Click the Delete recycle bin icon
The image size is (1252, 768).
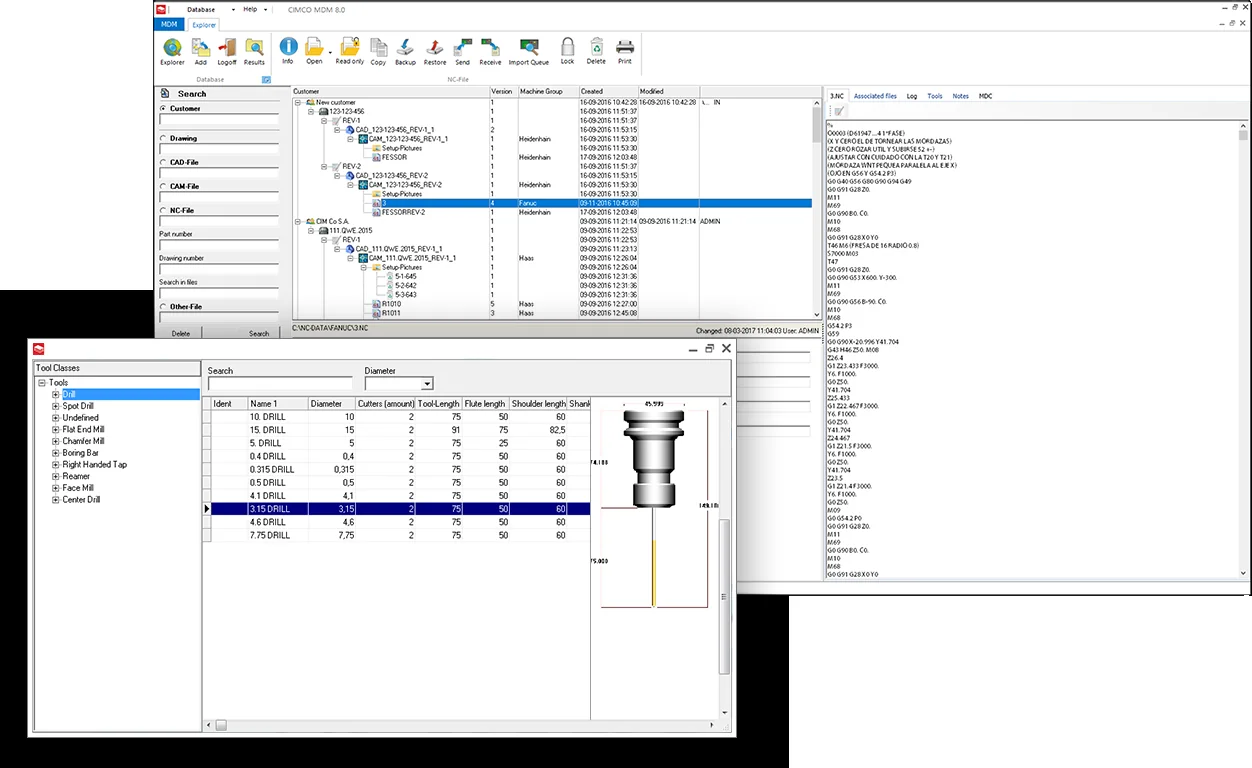[596, 51]
